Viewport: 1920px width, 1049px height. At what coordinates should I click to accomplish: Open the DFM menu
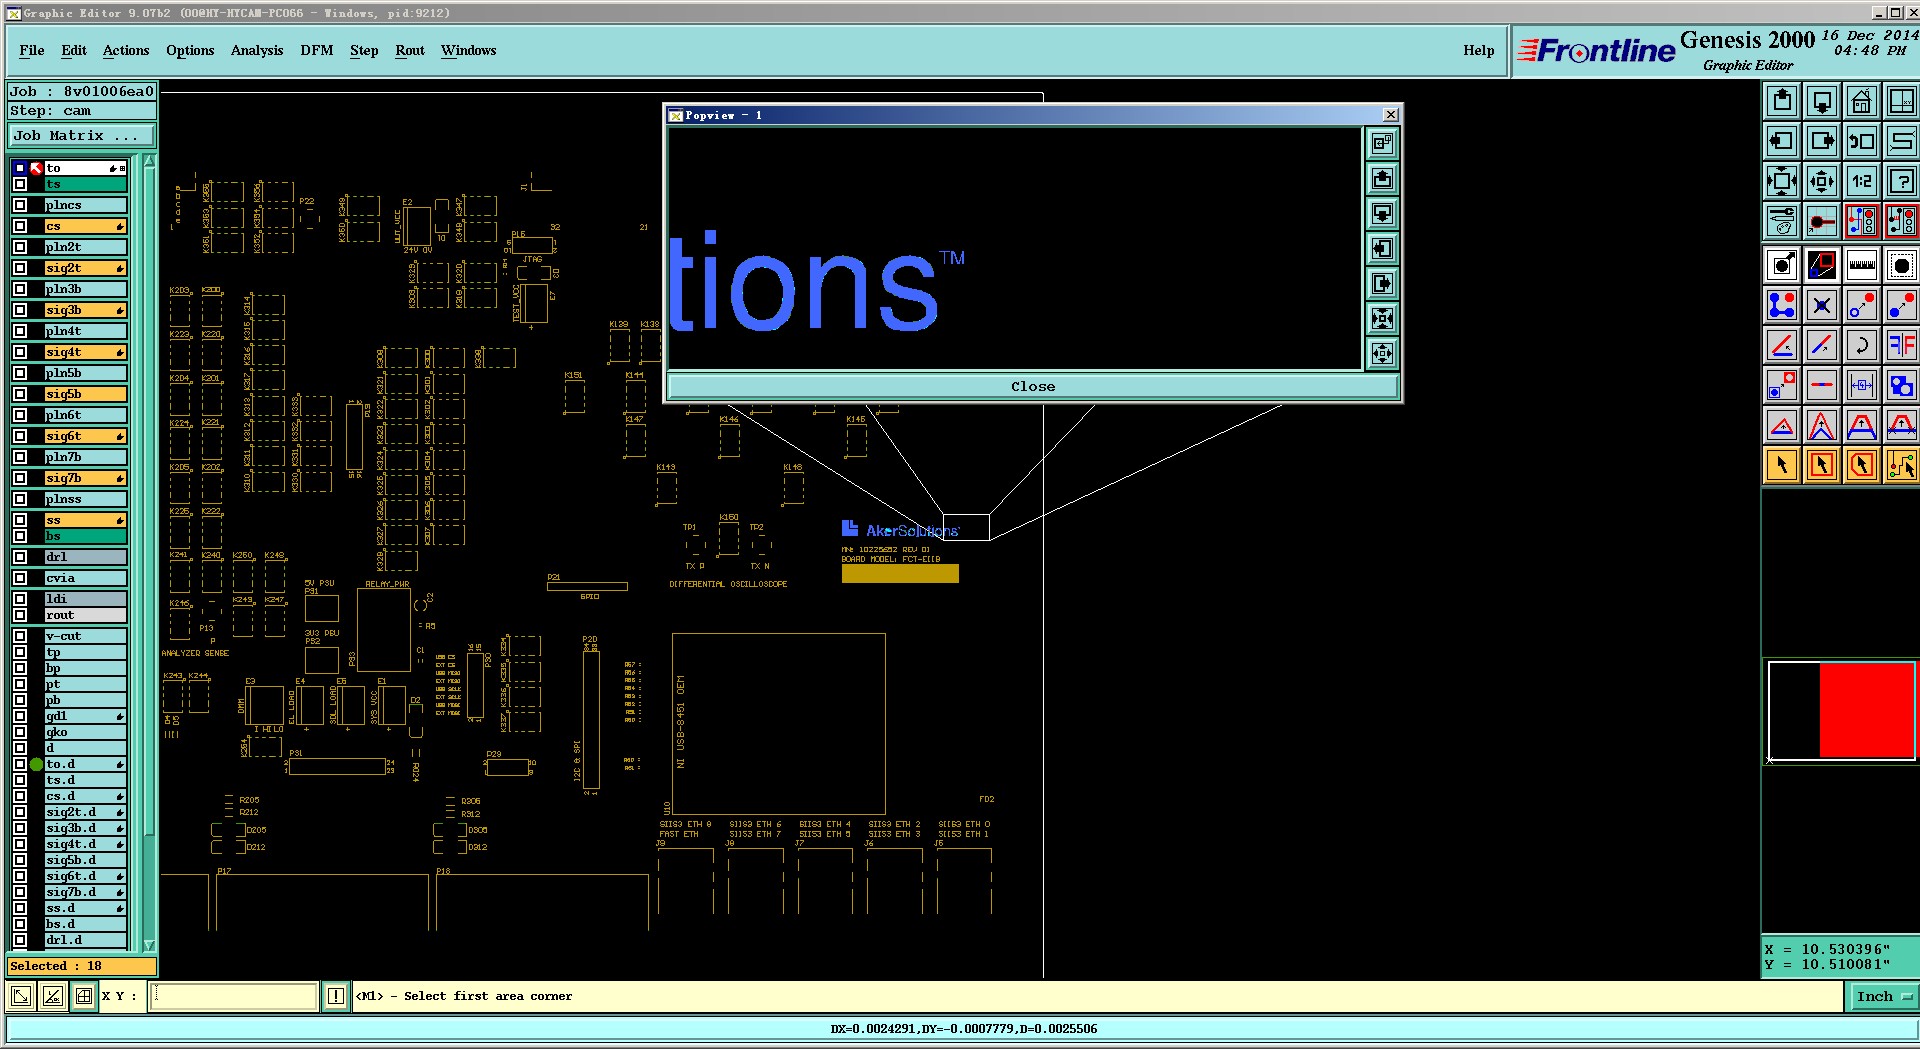pos(317,50)
